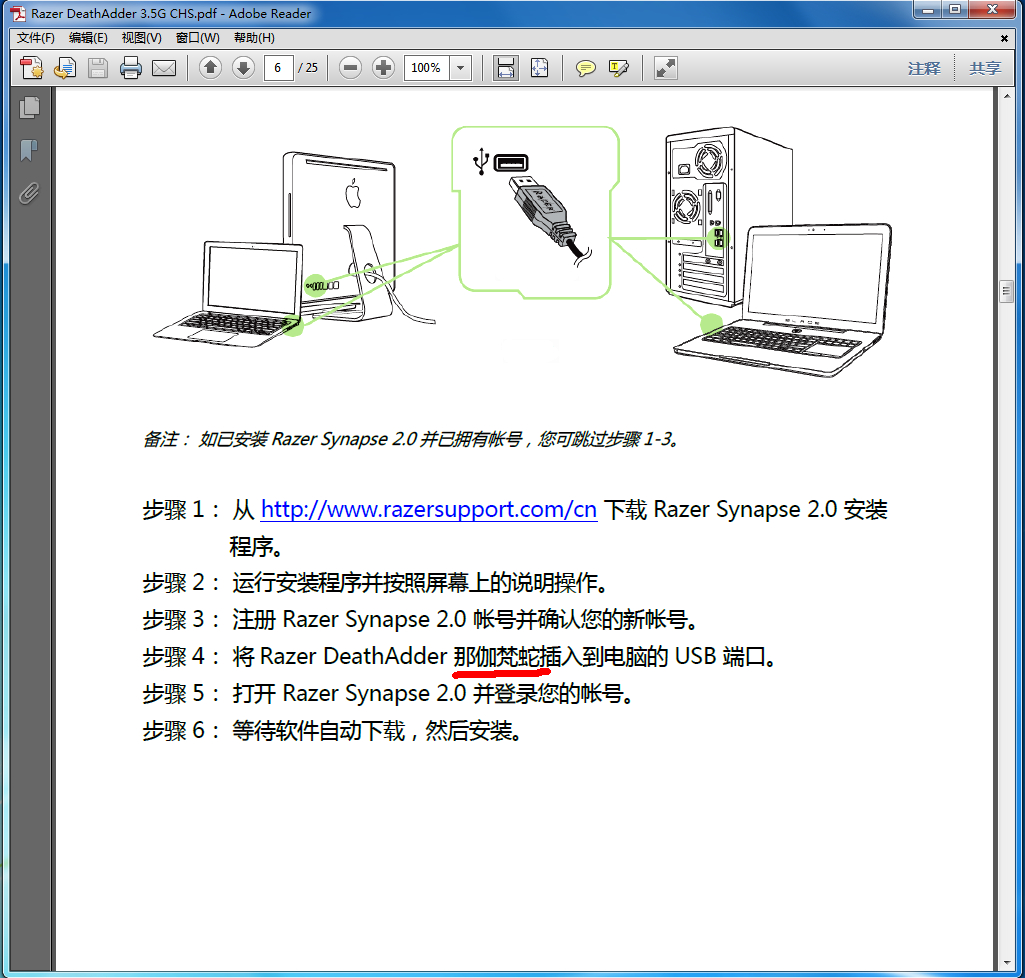Open the 编辑(E) menu
1025x978 pixels.
coord(88,38)
